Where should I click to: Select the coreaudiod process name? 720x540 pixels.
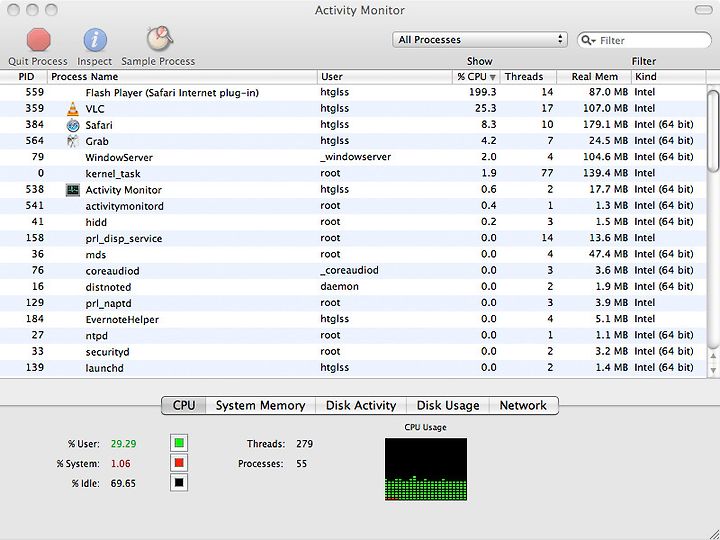point(112,271)
